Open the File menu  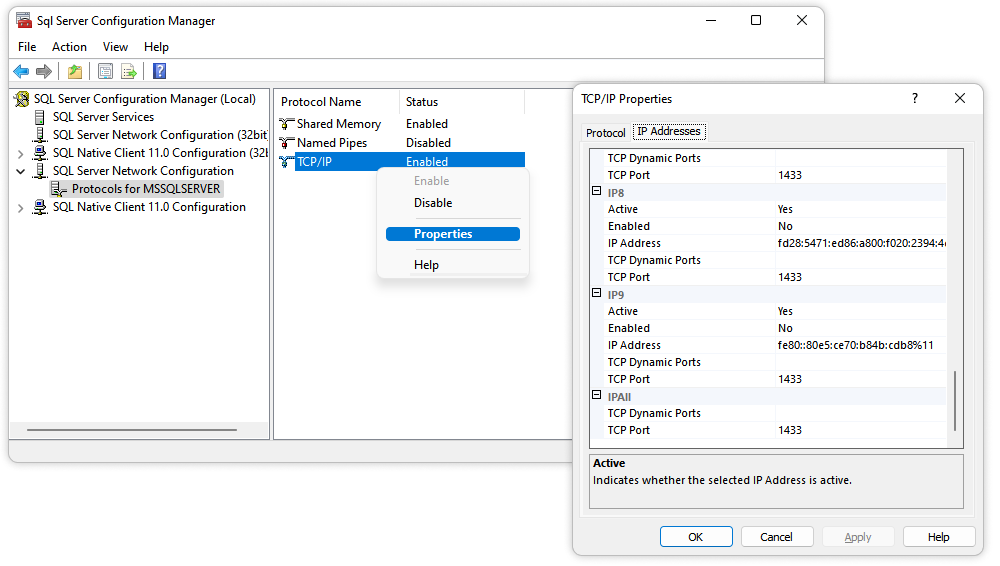[27, 47]
